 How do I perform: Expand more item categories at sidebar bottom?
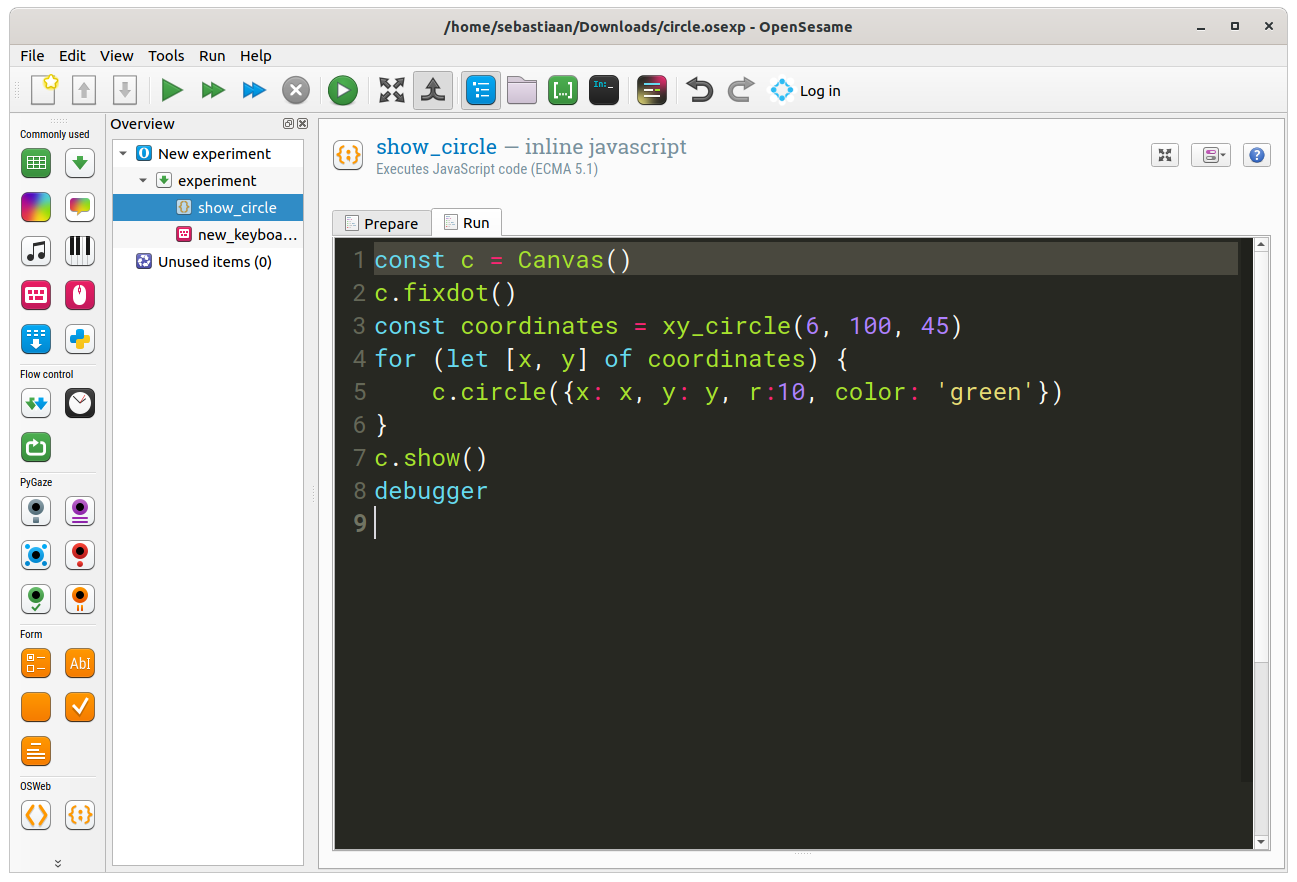point(57,861)
